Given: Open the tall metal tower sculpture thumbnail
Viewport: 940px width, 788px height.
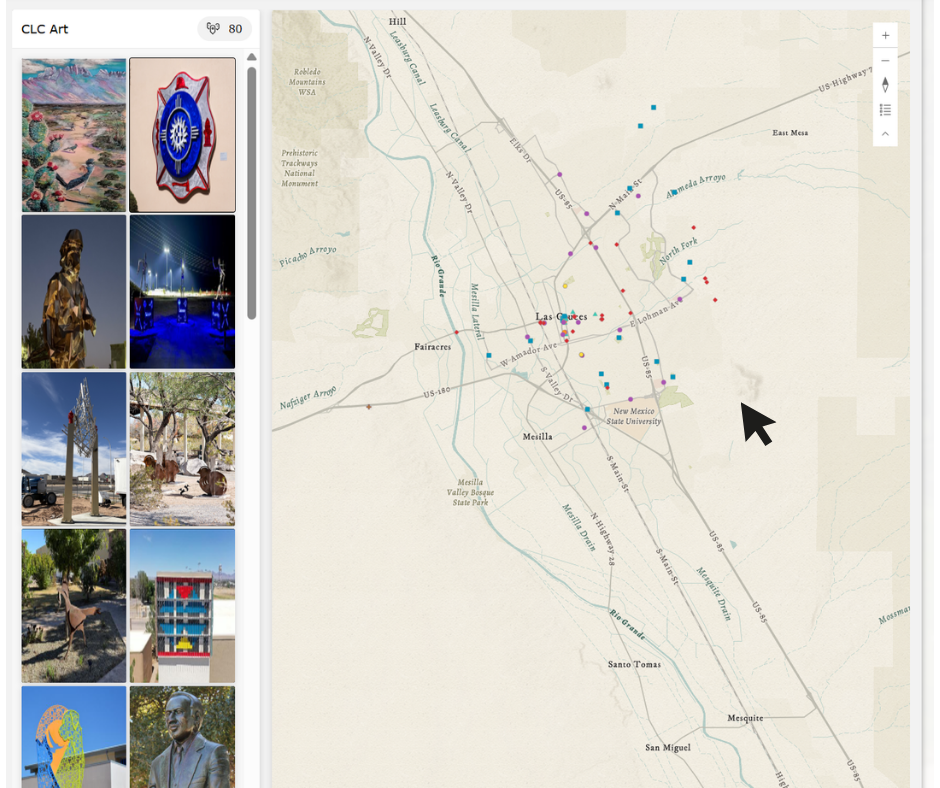Looking at the screenshot, I should tap(74, 449).
